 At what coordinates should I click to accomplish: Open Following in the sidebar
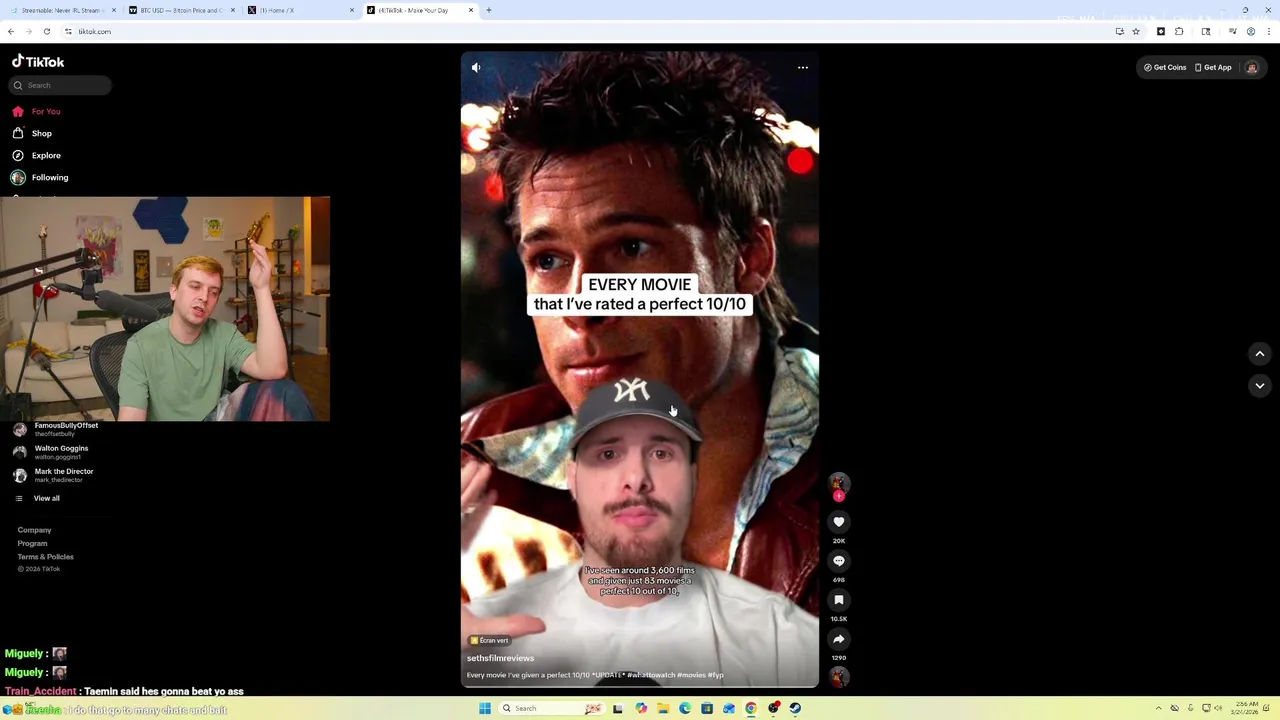[40, 177]
